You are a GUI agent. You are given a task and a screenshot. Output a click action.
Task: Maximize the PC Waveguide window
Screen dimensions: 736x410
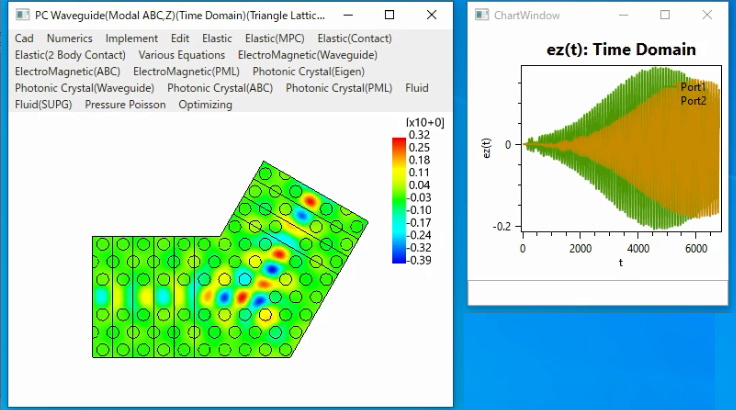point(389,15)
